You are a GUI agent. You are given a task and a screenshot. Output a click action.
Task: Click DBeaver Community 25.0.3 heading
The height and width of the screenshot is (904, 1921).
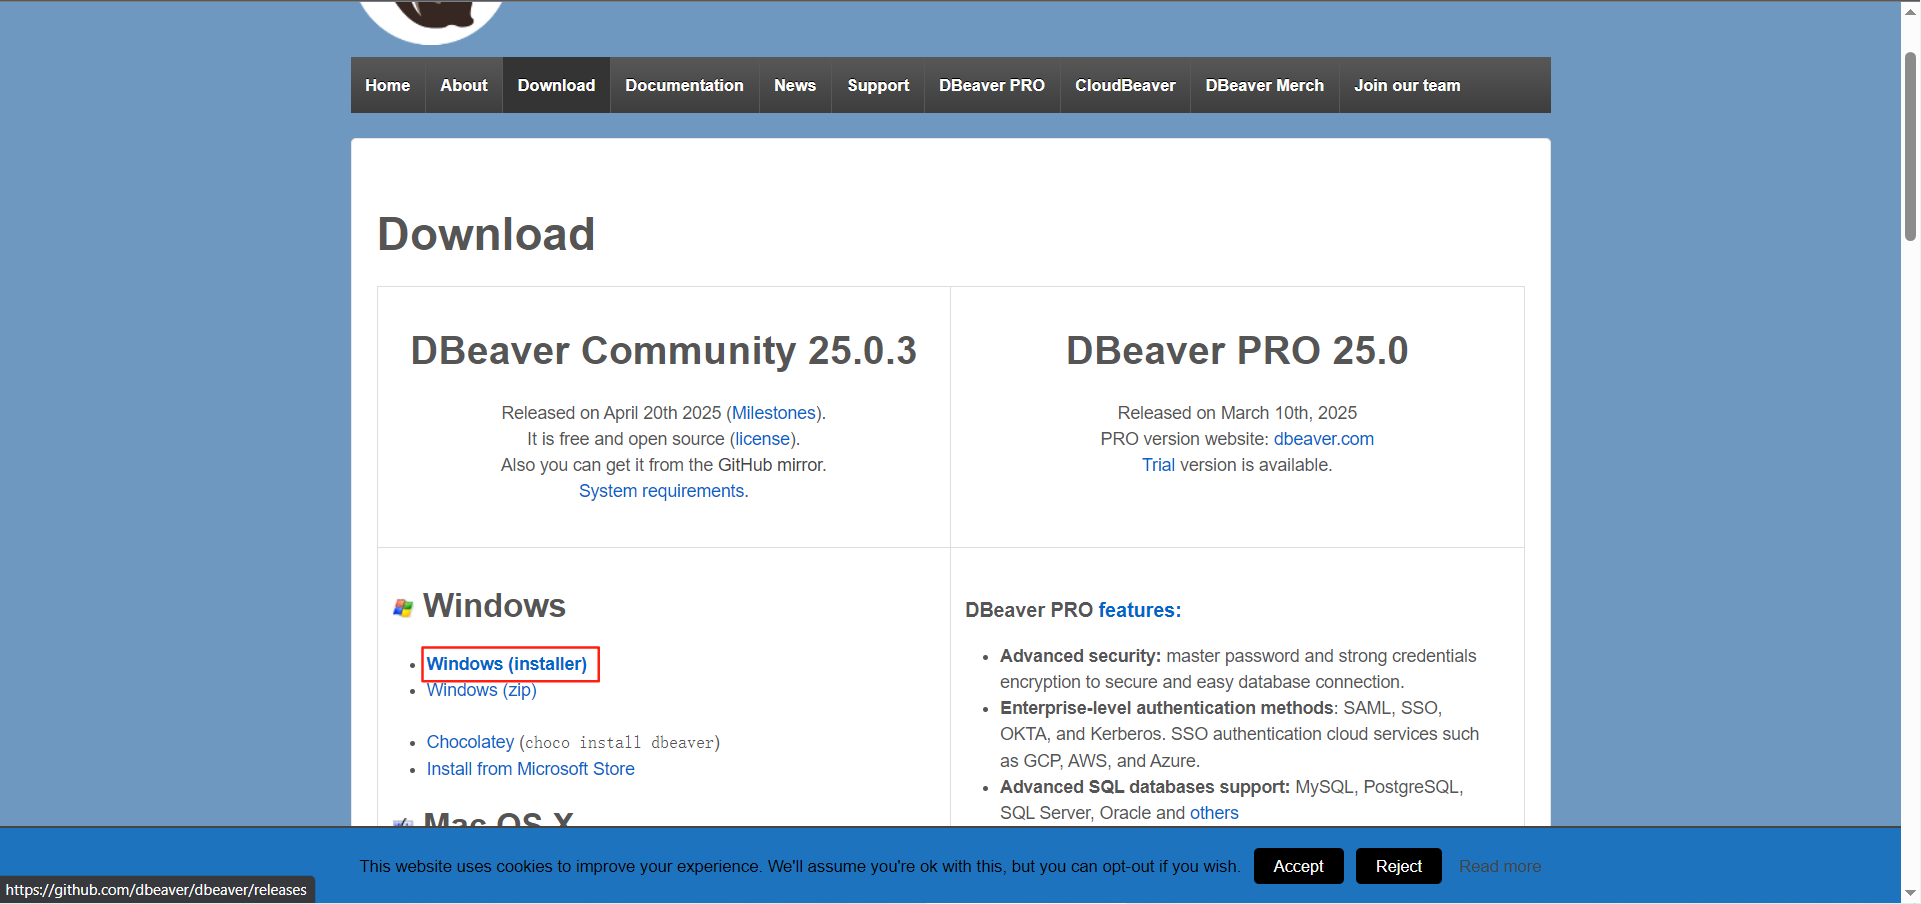663,351
